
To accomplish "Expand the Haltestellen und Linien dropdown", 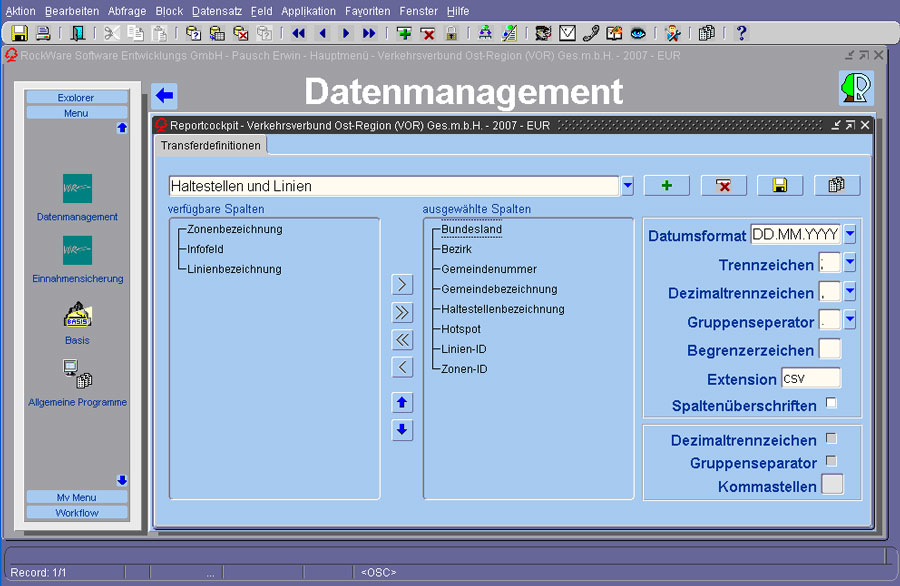I will (x=627, y=186).
